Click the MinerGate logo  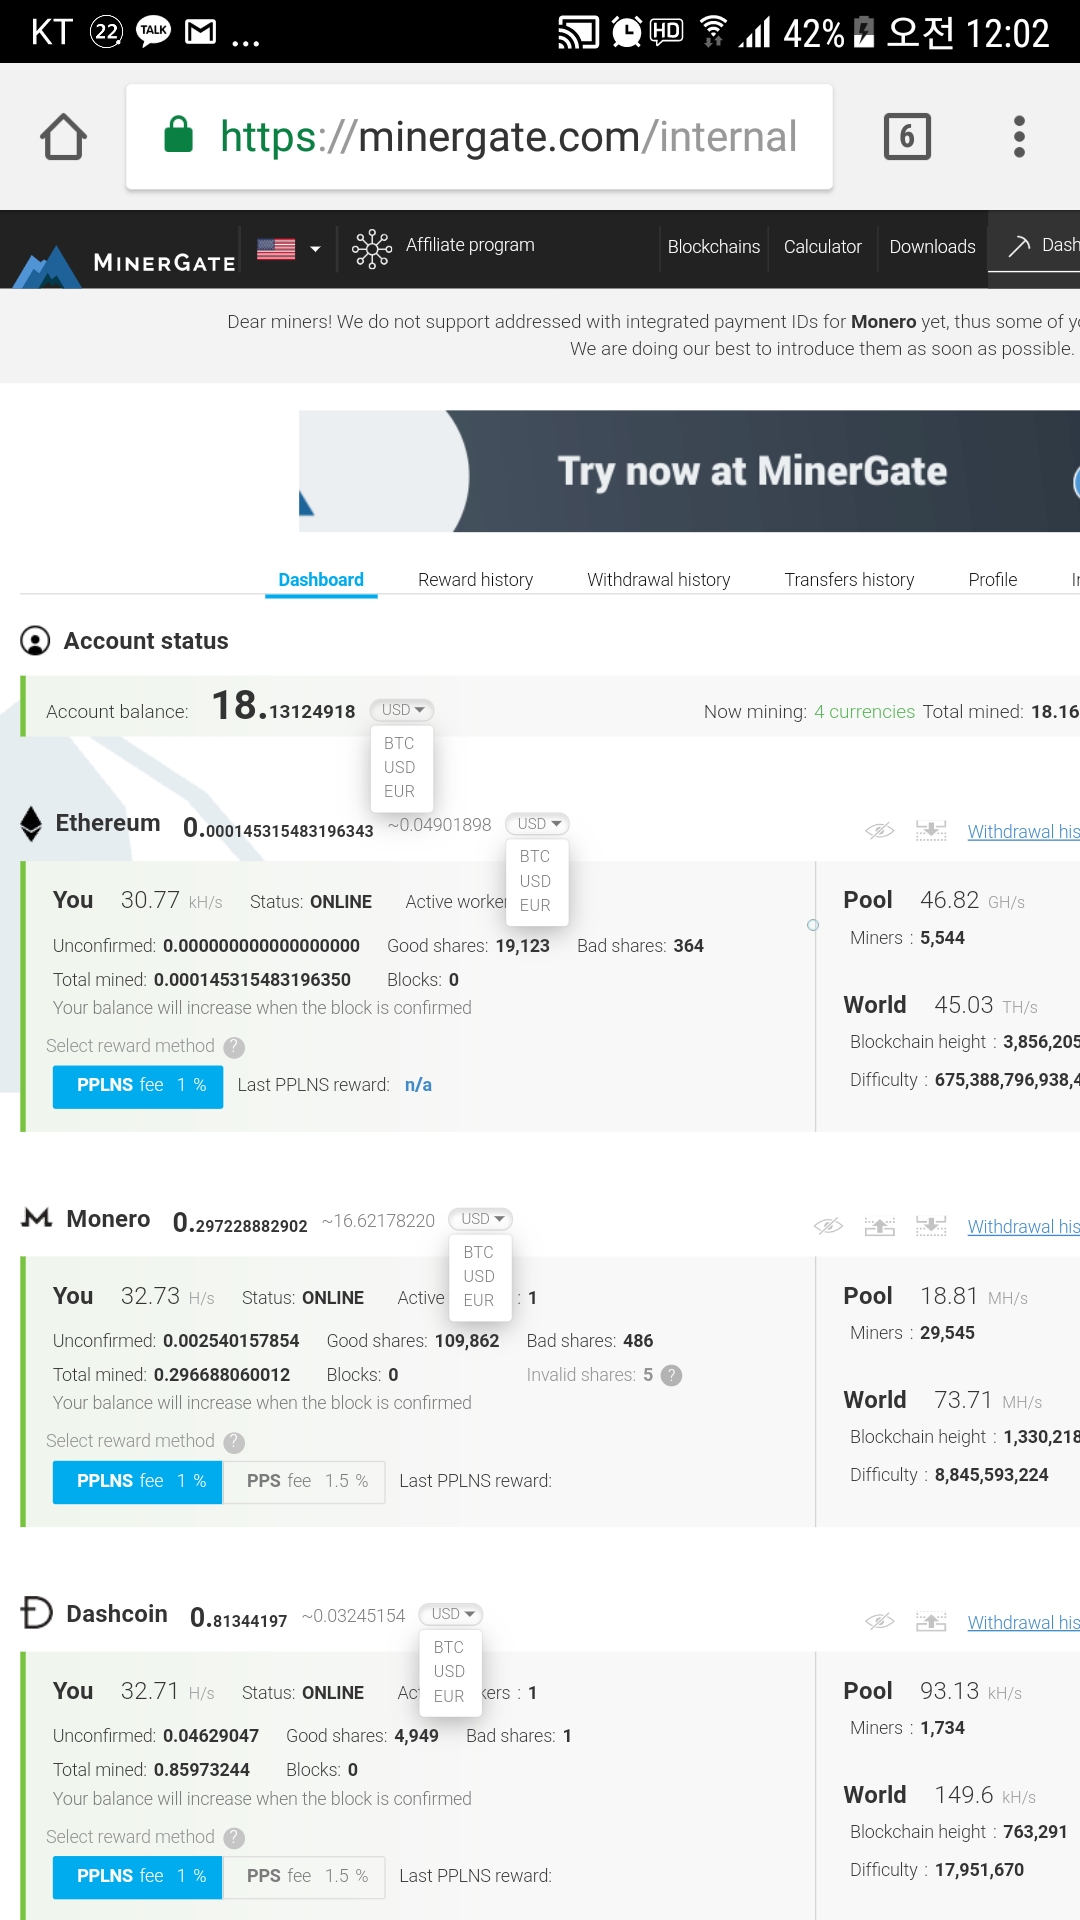pyautogui.click(x=130, y=260)
